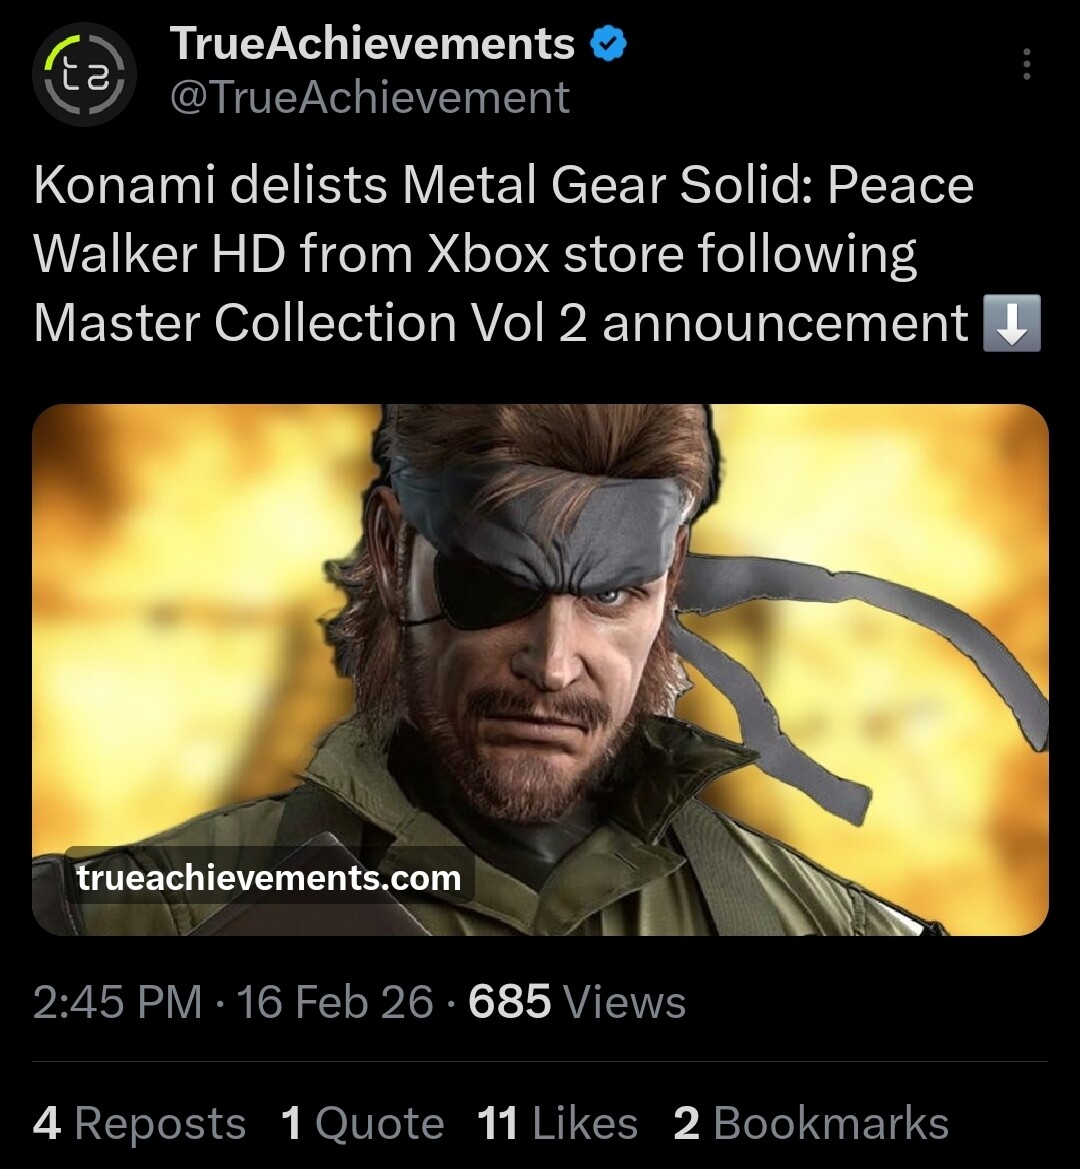1080x1169 pixels.
Task: Open the 2 Bookmarks count
Action: pyautogui.click(x=811, y=1123)
